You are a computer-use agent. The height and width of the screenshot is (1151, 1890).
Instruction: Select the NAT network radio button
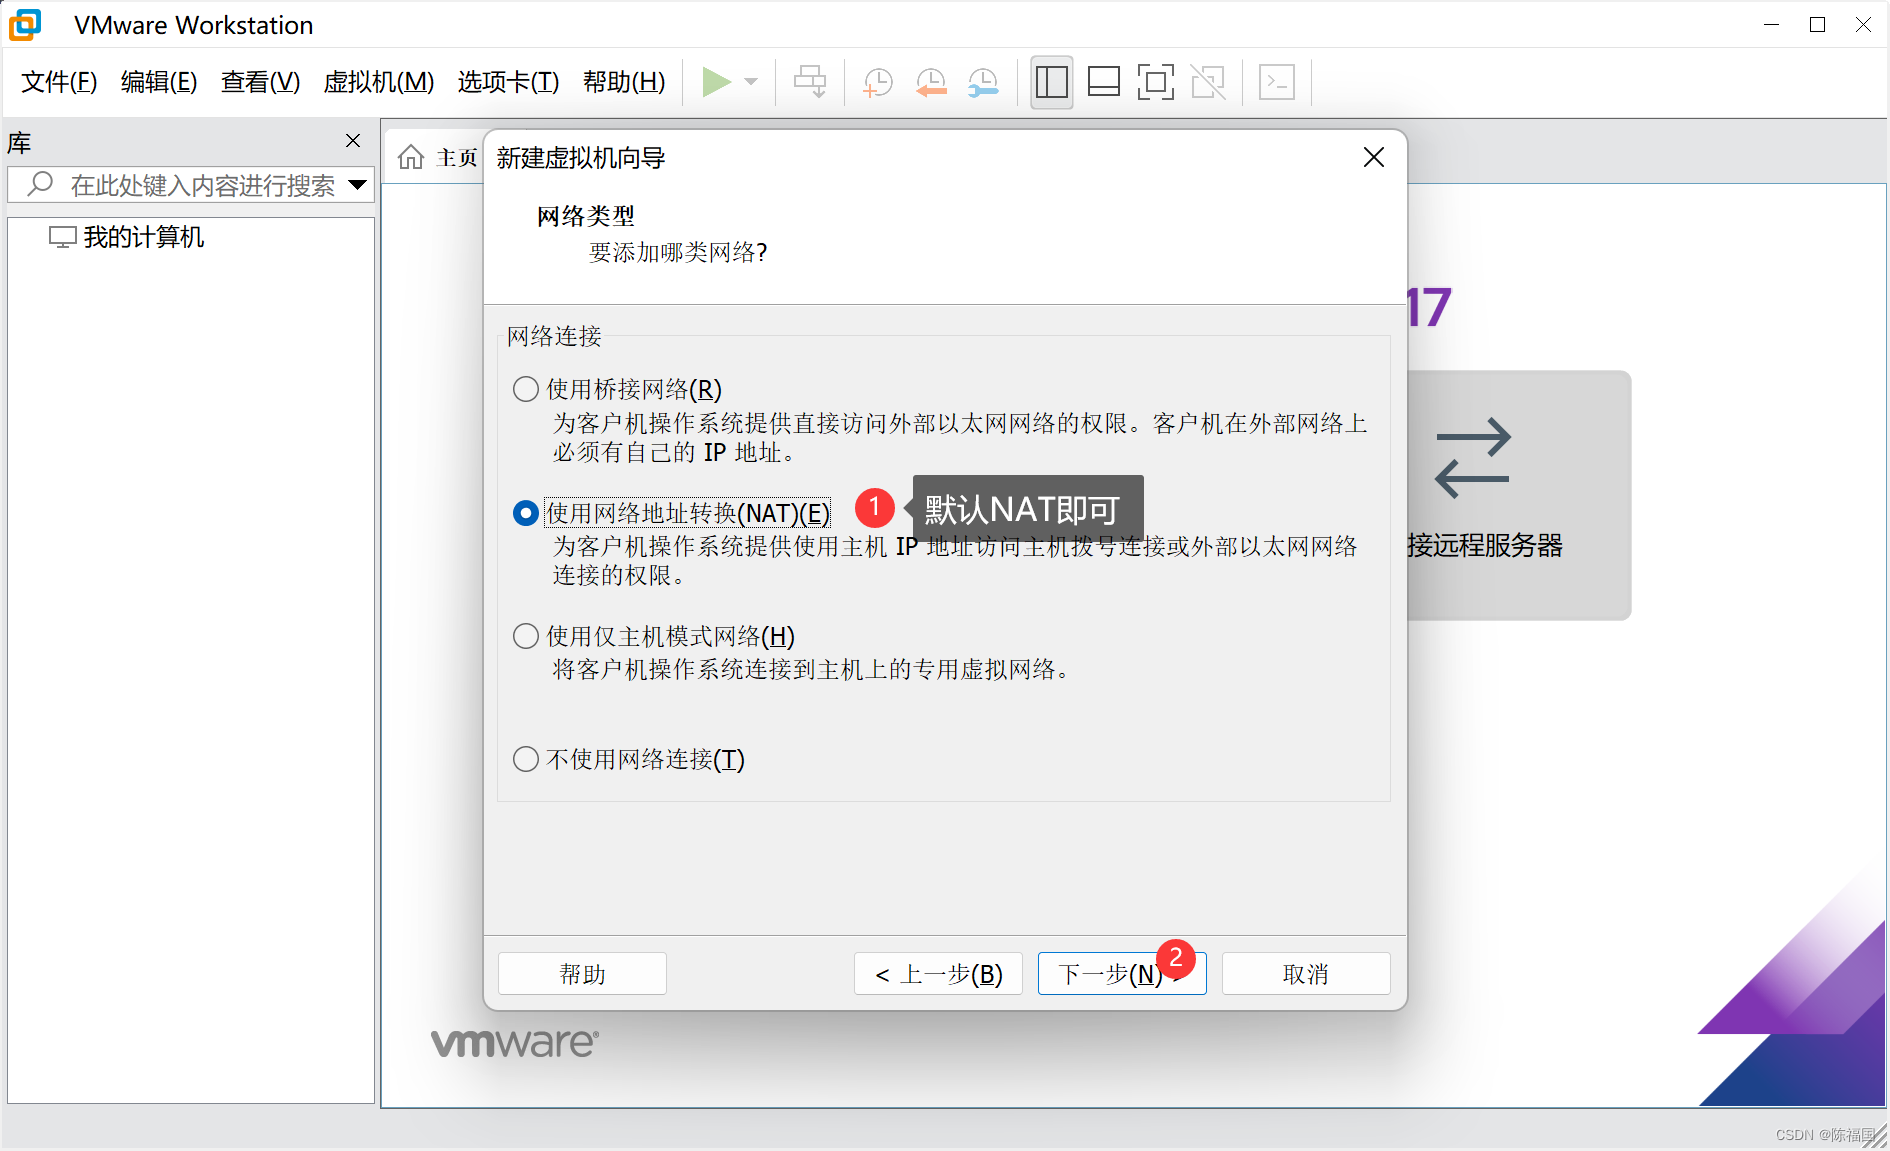click(x=526, y=513)
